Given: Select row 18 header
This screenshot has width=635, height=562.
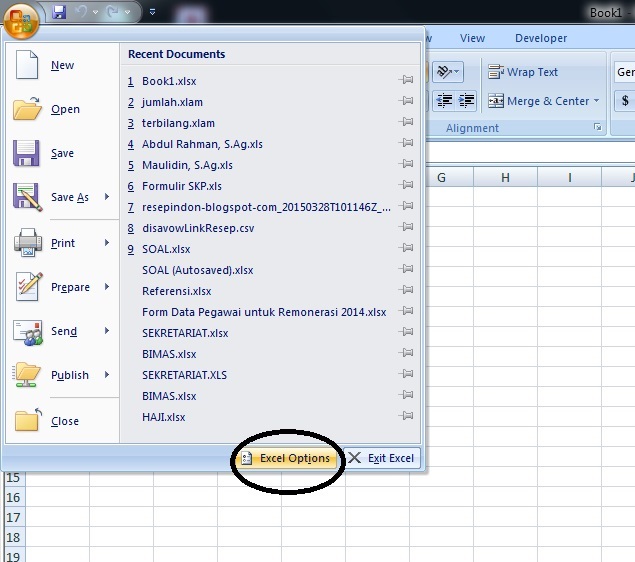Looking at the screenshot, I should pyautogui.click(x=13, y=537).
